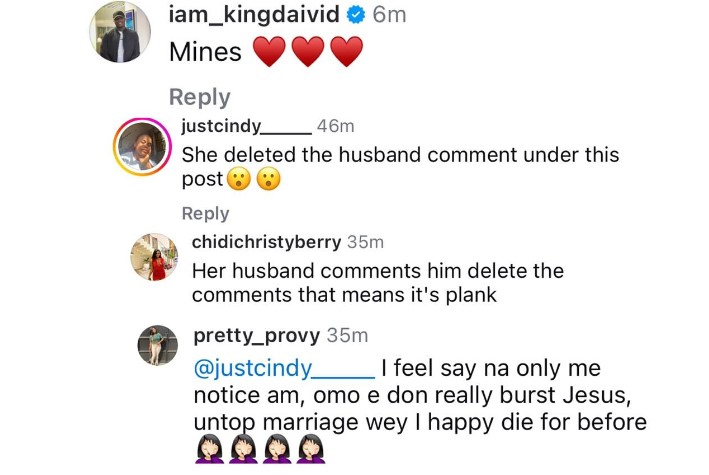Open chidichristyberry's avatar photo
This screenshot has height=475, width=709.
[x=153, y=257]
